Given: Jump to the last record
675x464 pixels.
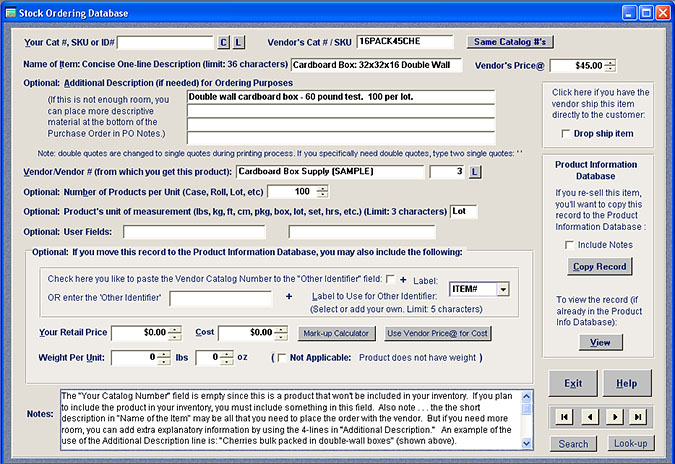Looking at the screenshot, I should tap(638, 417).
